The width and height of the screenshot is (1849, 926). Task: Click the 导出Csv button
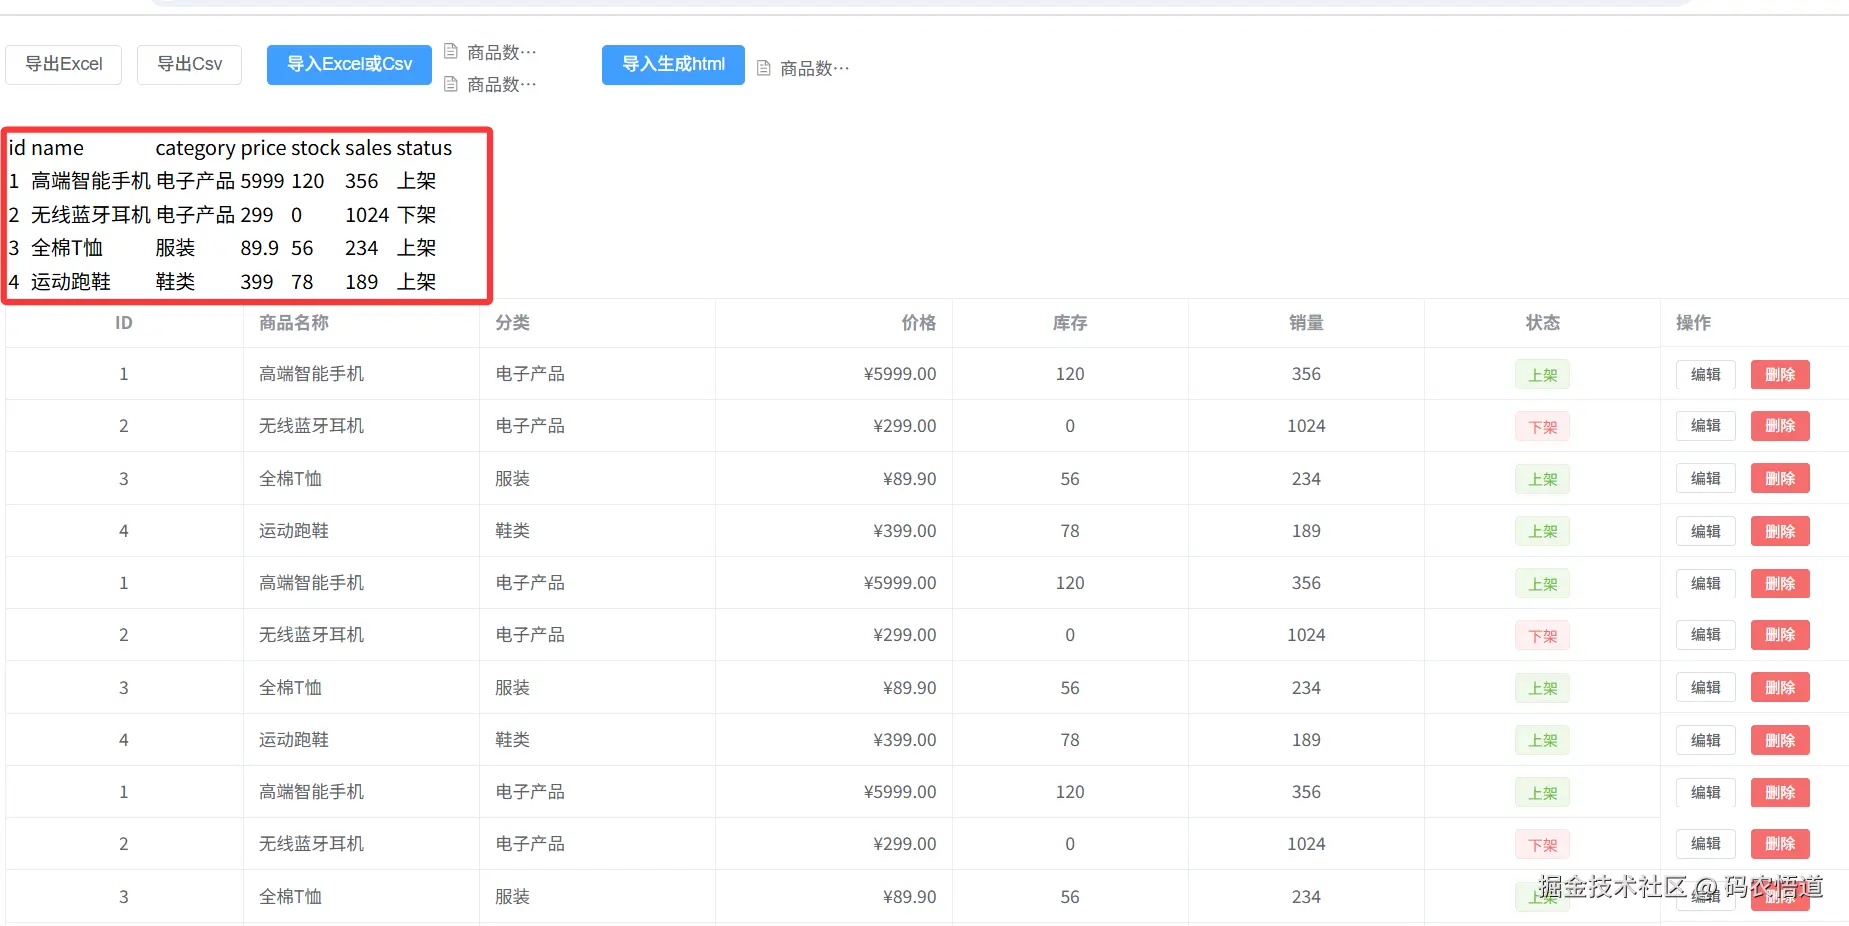[x=190, y=65]
